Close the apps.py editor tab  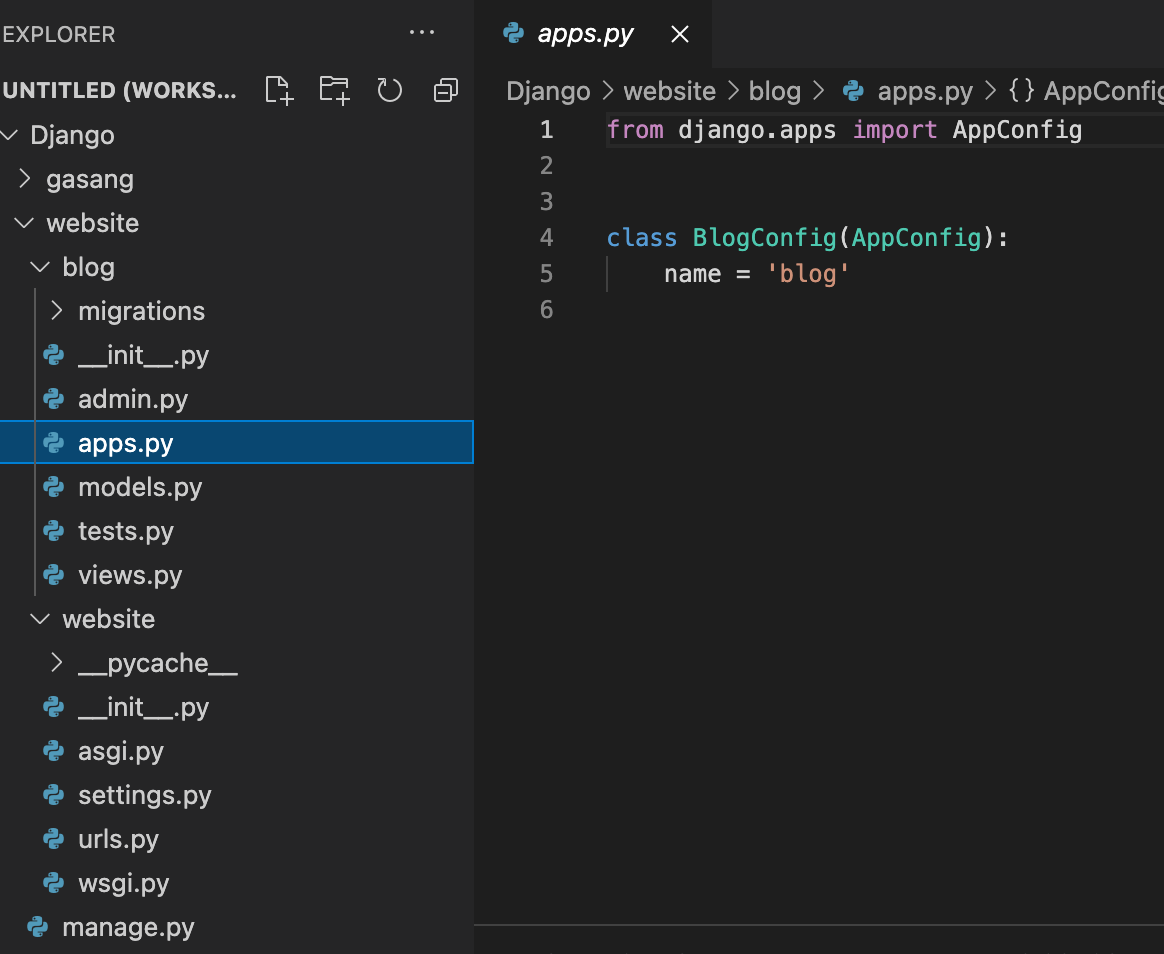pos(679,34)
